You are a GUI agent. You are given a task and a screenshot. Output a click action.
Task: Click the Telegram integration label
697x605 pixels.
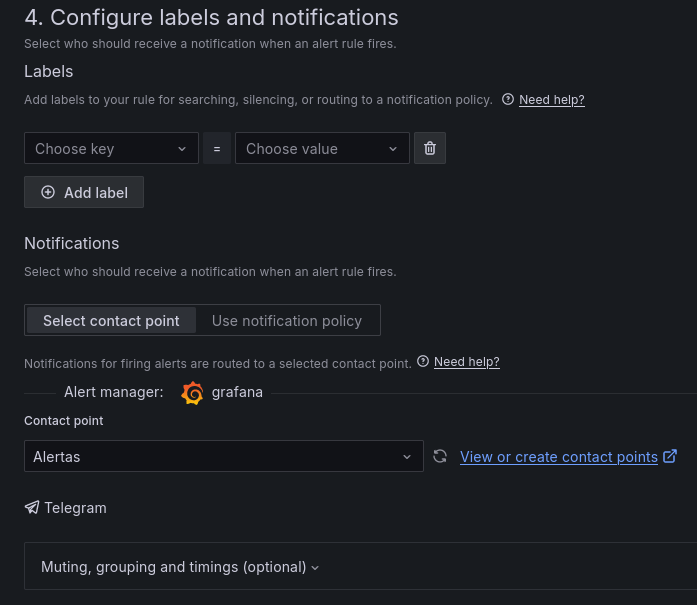click(x=75, y=508)
